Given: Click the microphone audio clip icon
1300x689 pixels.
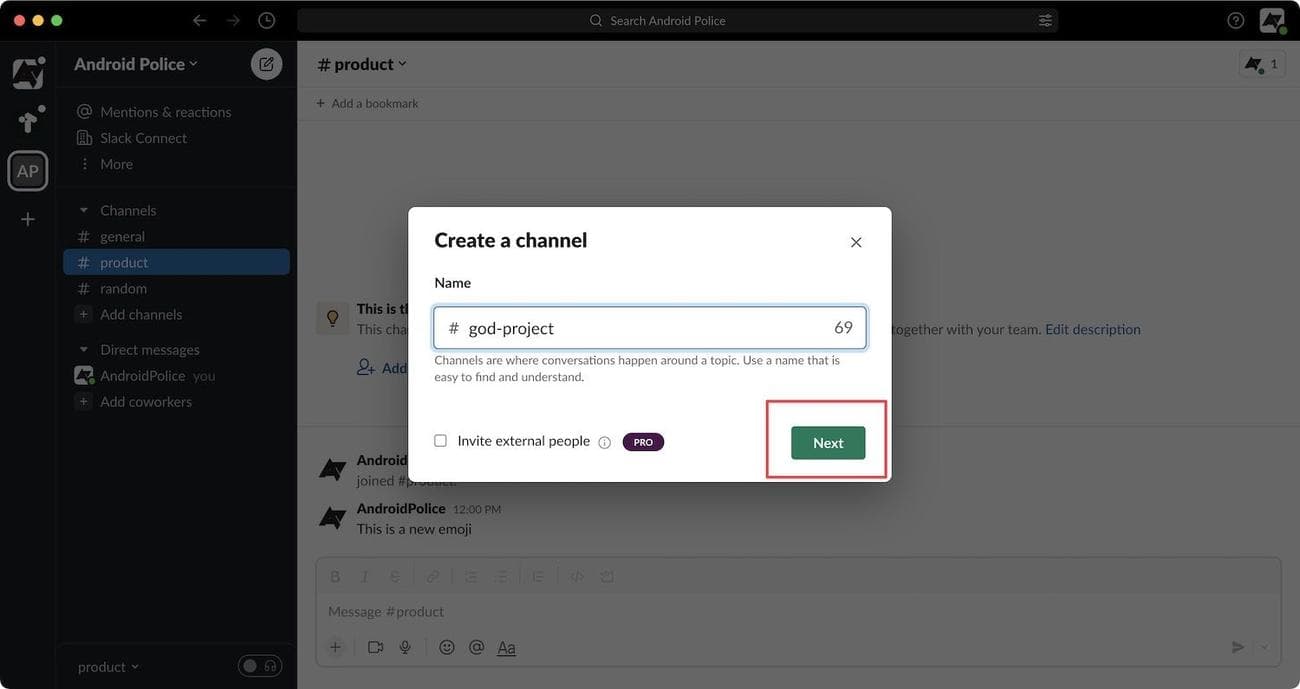Looking at the screenshot, I should point(405,647).
